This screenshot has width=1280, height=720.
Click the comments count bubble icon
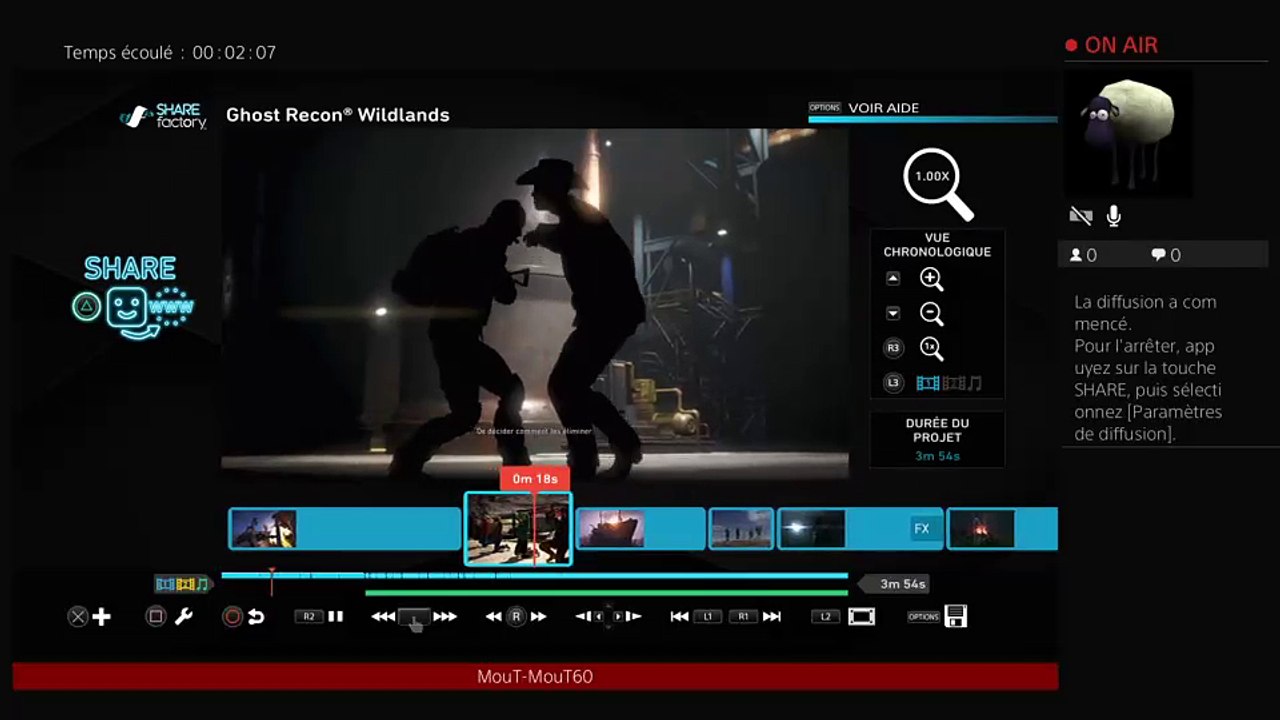tap(1158, 255)
